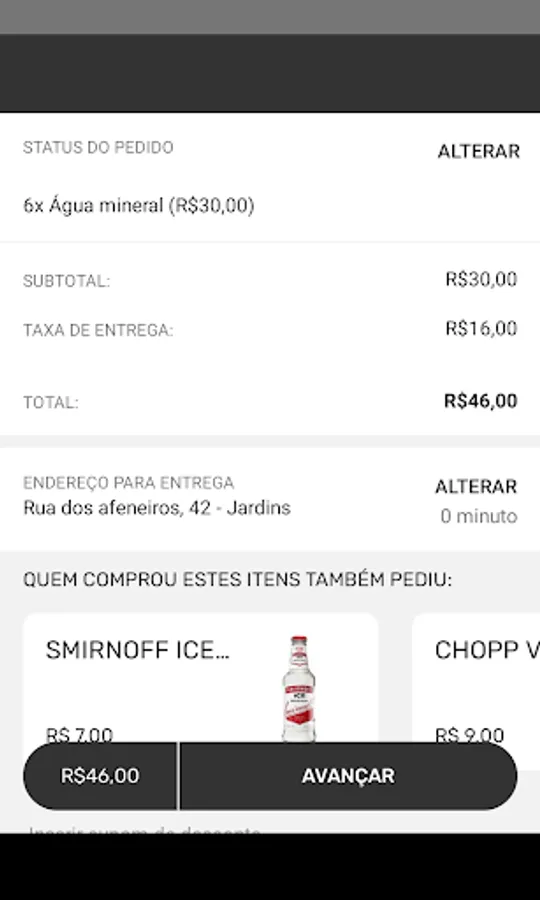Tap the R$16,00 delivery fee value

[x=481, y=328]
